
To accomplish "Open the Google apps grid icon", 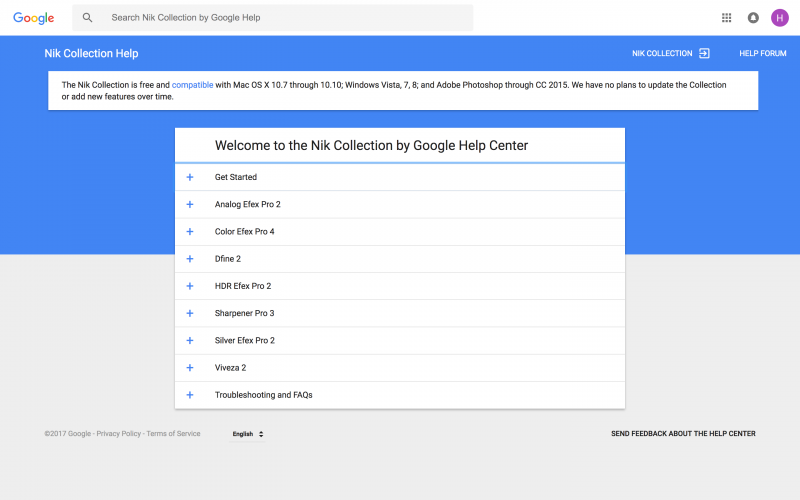I will [727, 18].
